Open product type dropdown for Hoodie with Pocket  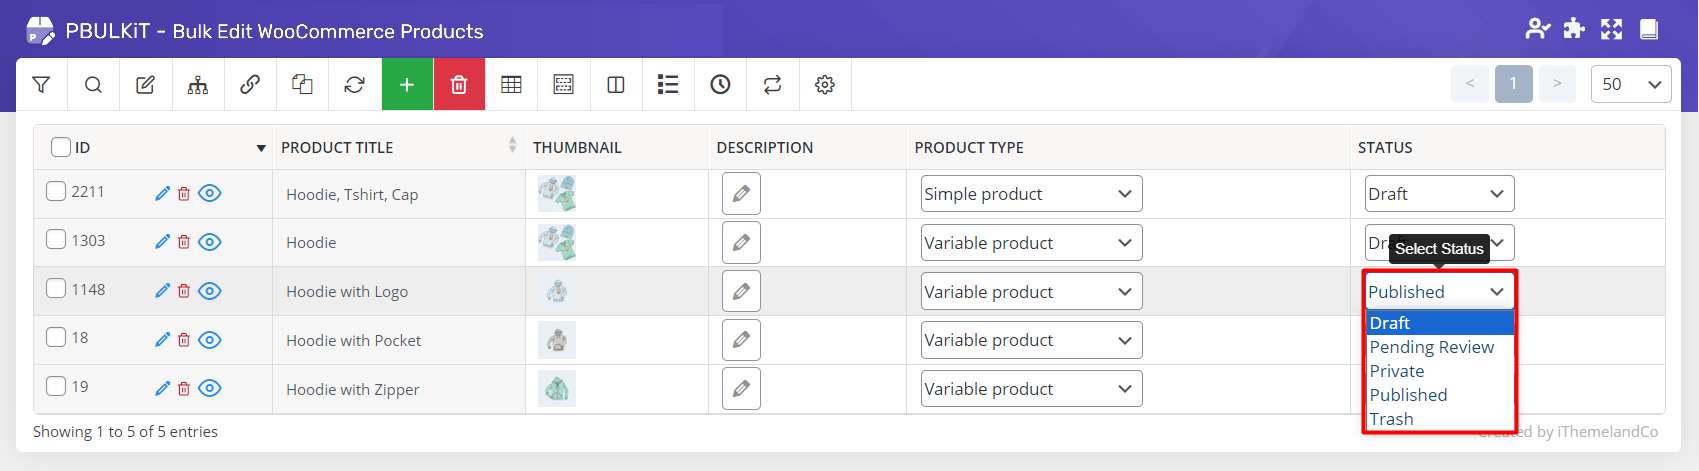pyautogui.click(x=1030, y=340)
